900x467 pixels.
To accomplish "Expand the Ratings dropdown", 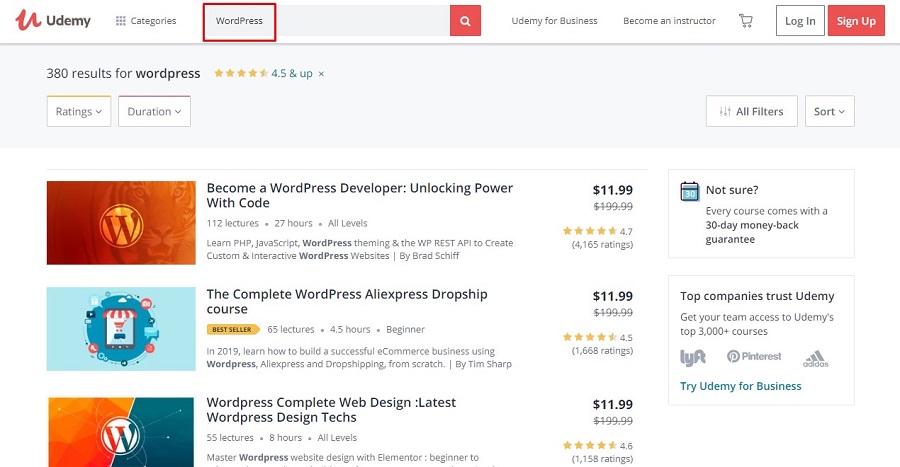I will pyautogui.click(x=79, y=111).
